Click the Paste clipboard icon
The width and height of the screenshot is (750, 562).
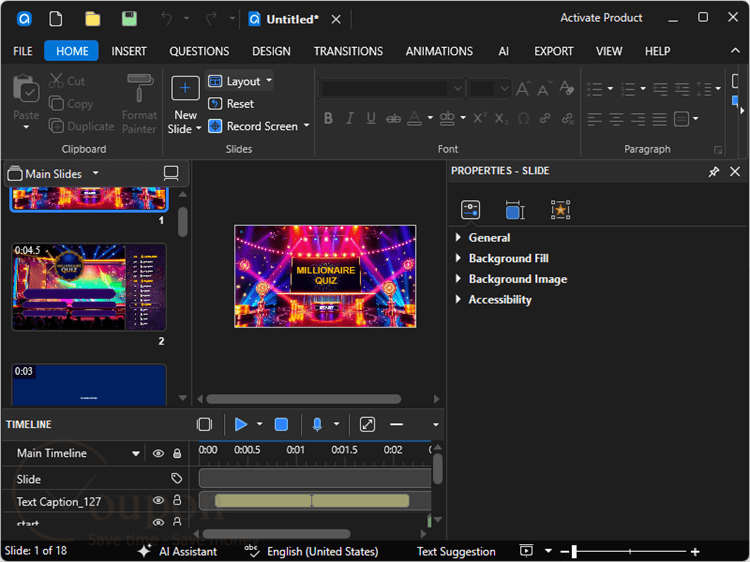point(25,89)
